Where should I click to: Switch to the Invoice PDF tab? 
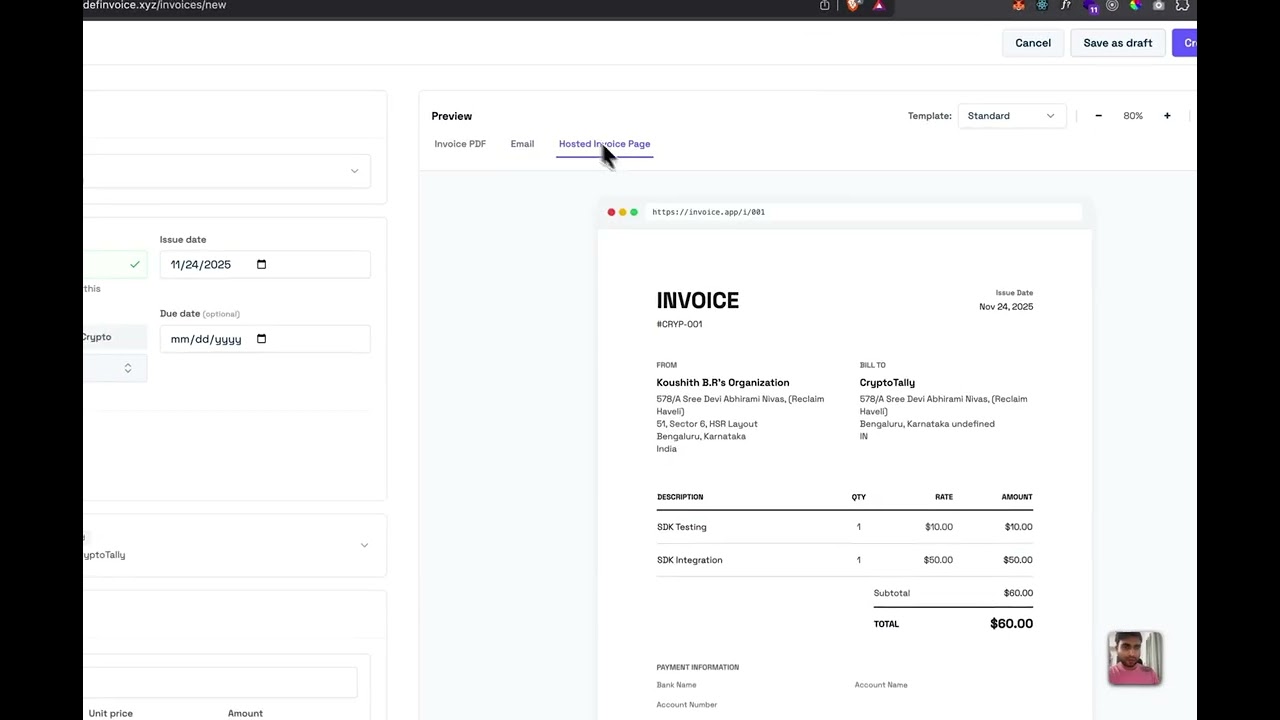[x=460, y=144]
